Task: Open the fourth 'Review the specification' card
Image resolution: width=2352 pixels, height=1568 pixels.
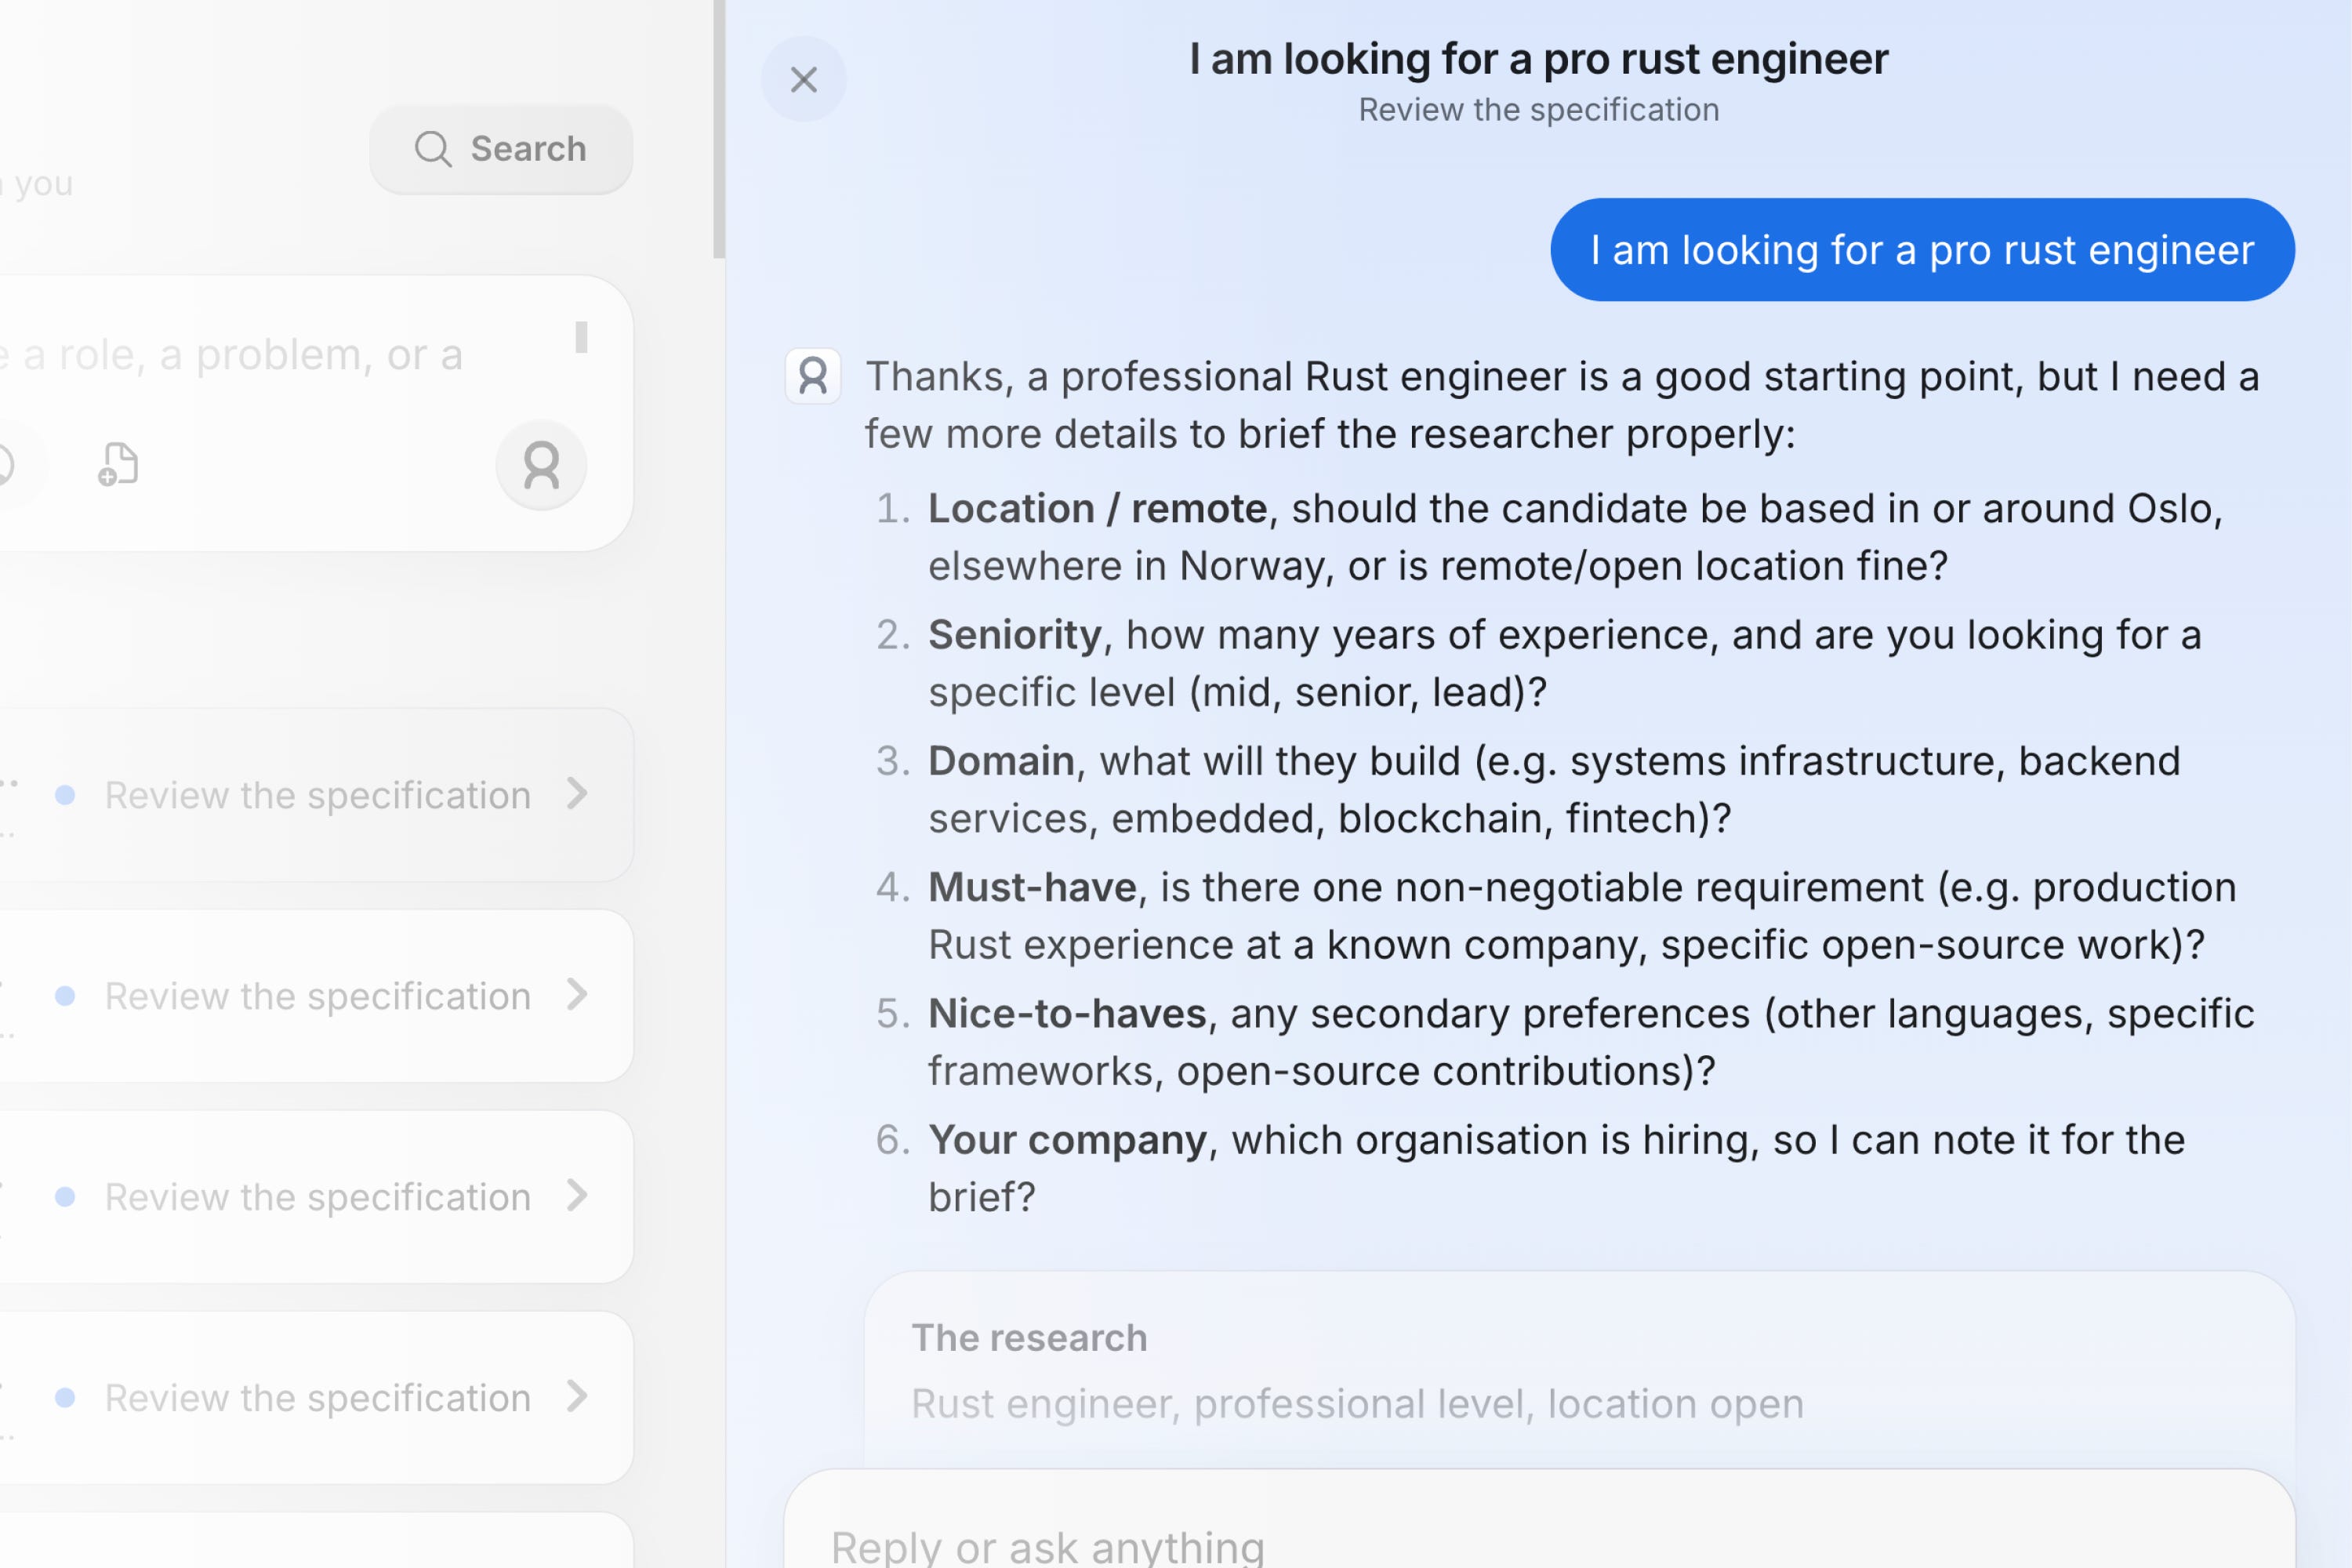Action: tap(316, 1398)
